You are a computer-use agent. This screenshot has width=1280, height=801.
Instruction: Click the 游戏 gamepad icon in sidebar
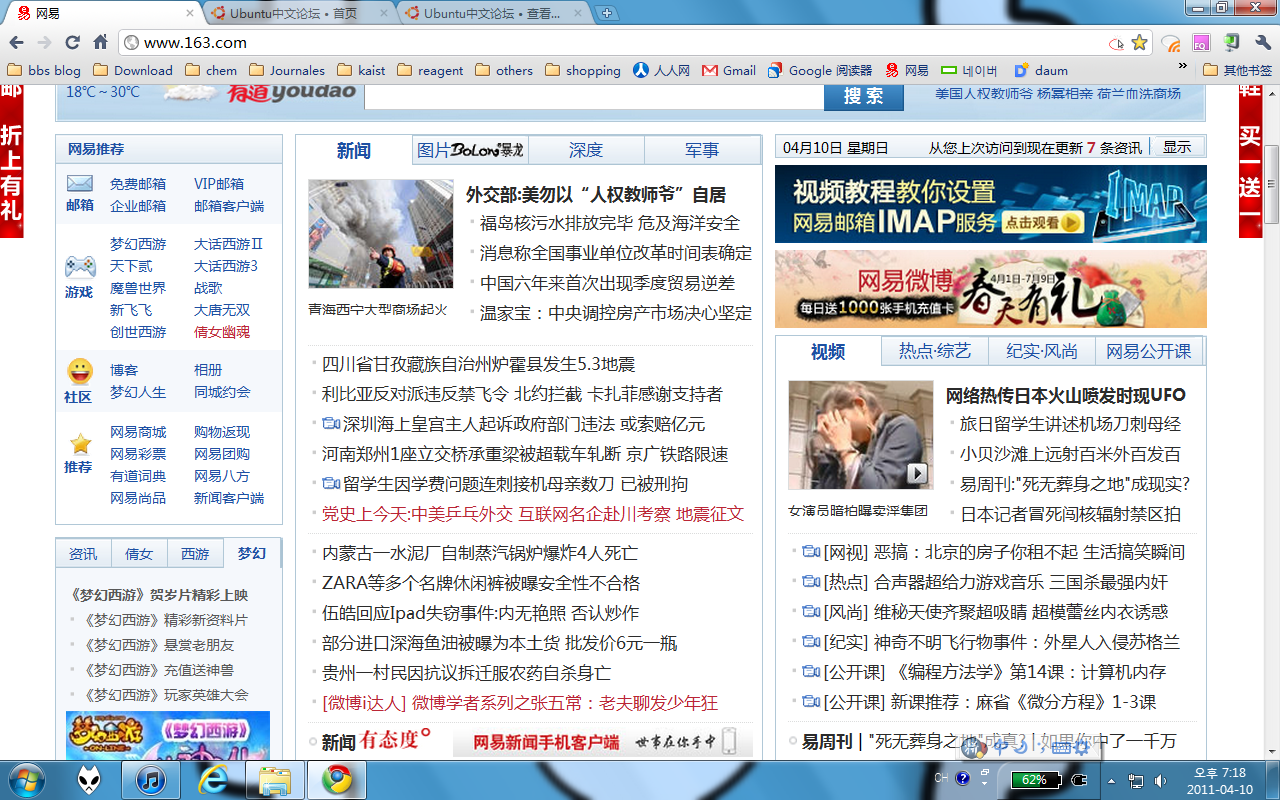point(80,267)
